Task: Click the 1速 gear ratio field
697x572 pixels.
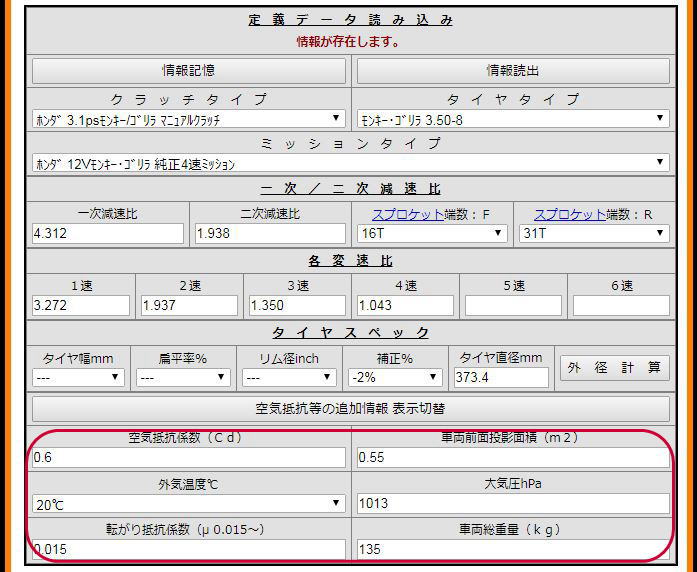Action: [x=81, y=305]
